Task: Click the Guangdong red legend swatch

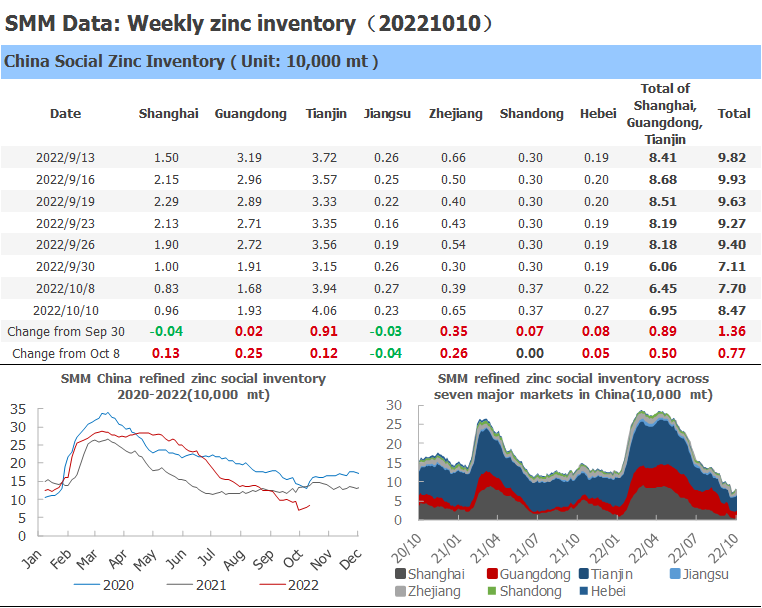Action: coord(492,574)
